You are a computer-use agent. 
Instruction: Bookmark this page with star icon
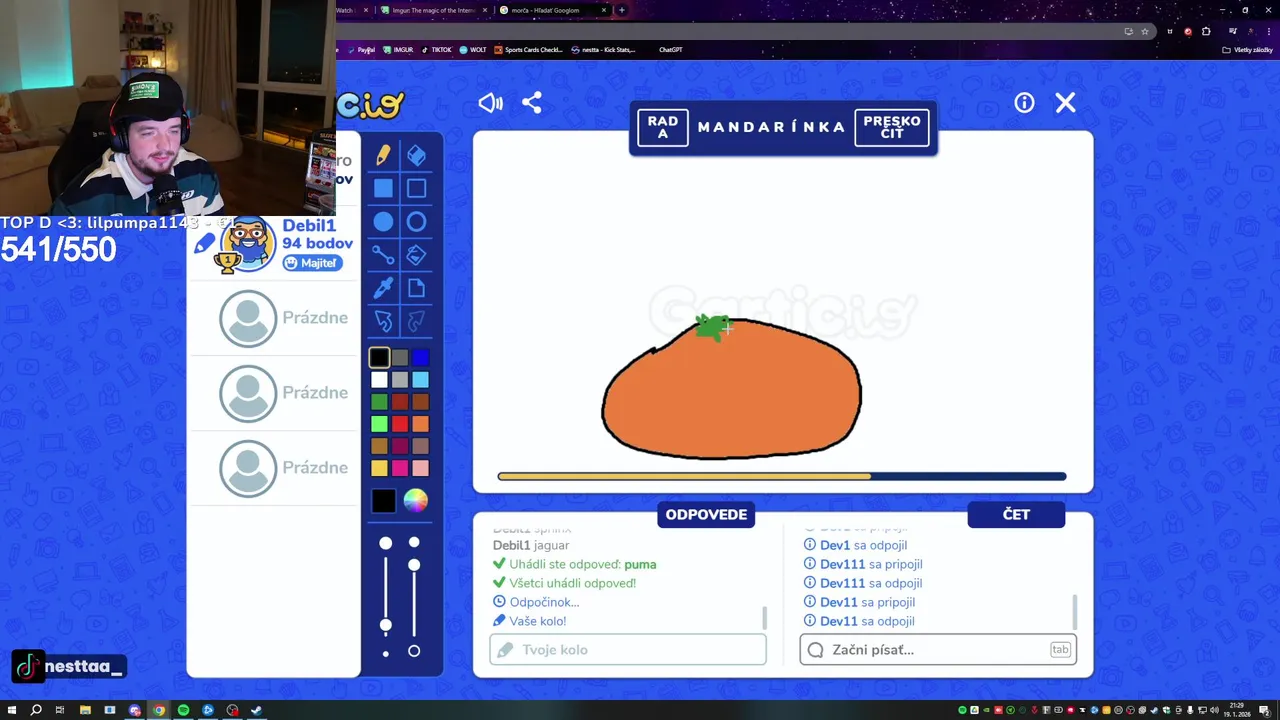tap(1145, 31)
